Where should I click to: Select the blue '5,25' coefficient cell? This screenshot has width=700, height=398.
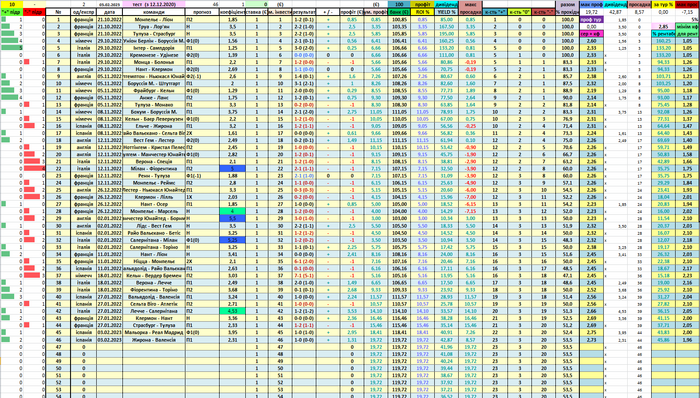(x=233, y=240)
